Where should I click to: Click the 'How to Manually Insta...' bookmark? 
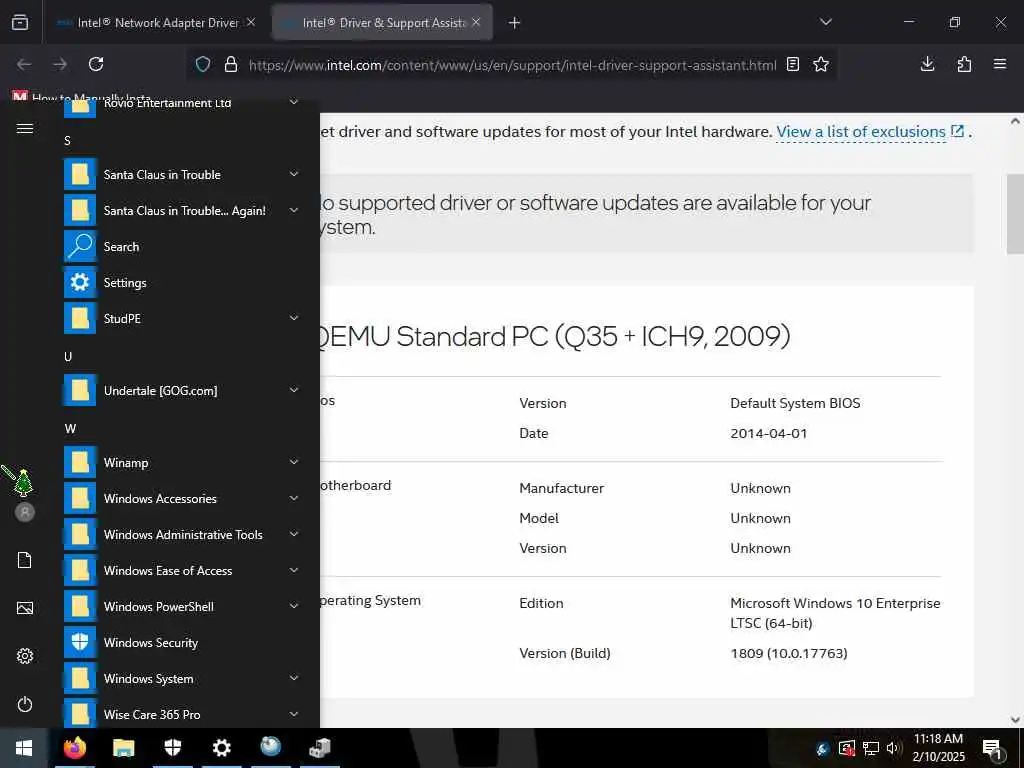(82, 97)
